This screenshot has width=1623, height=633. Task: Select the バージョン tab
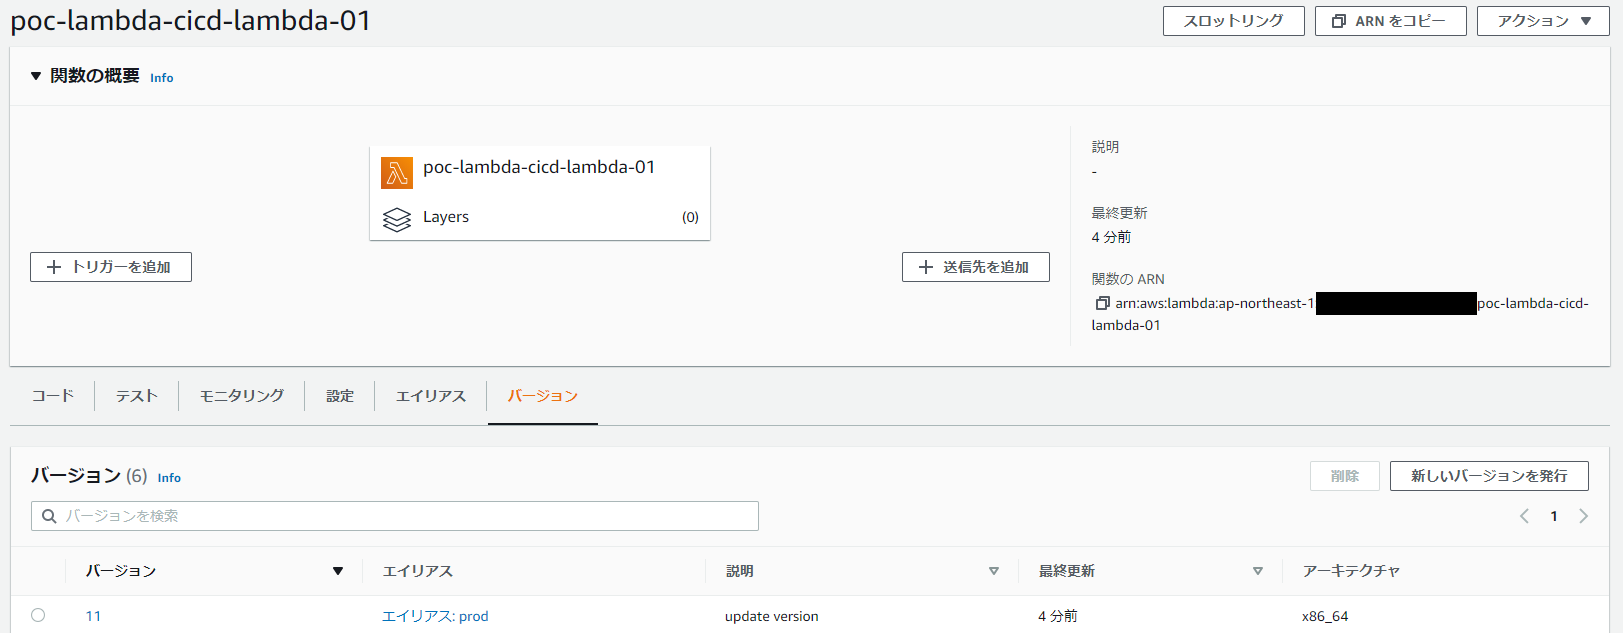tap(543, 396)
